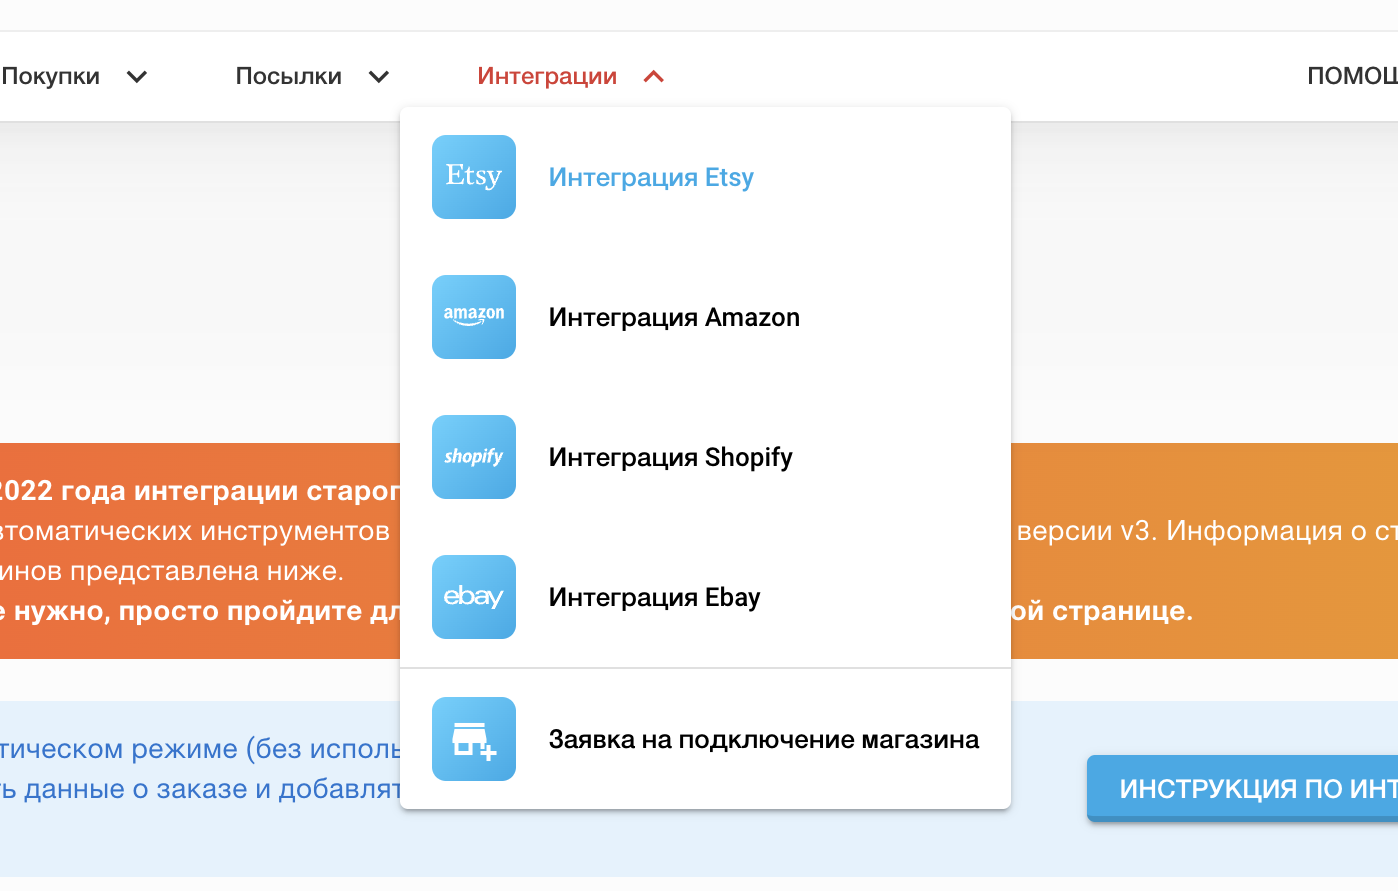
Task: Expand the chevron next to Покупки
Action: [137, 77]
